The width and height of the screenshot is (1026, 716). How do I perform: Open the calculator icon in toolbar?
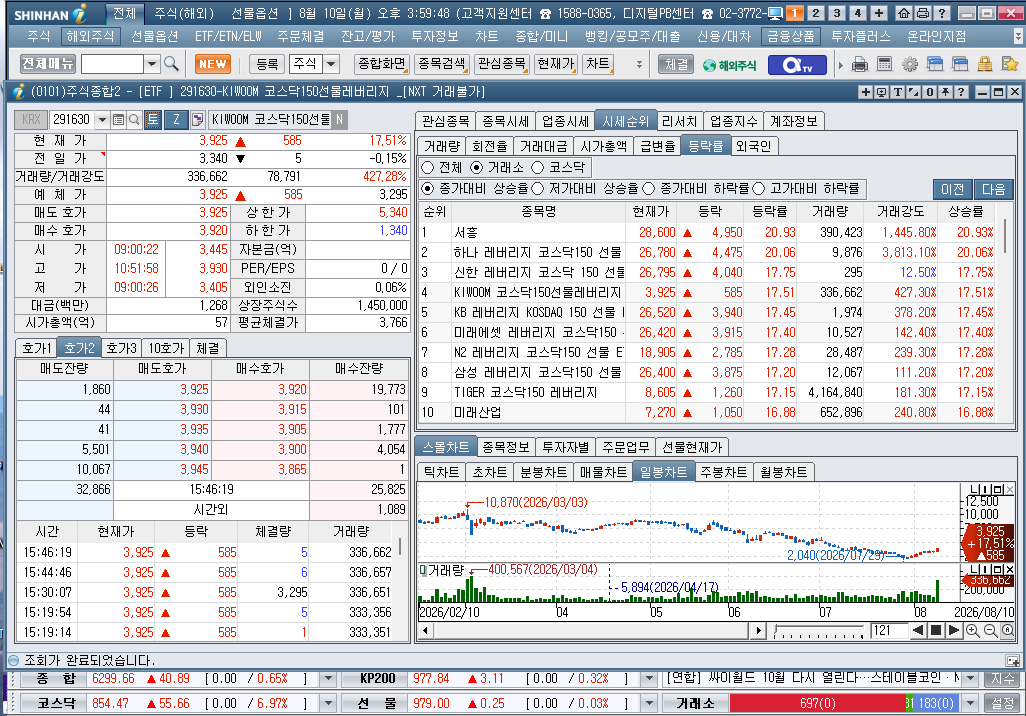point(884,64)
